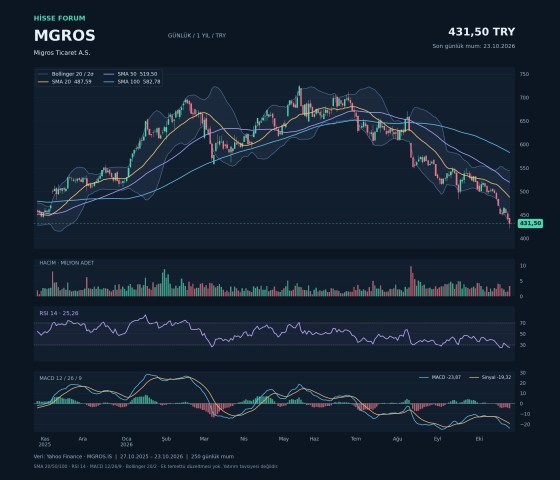Click the Tem month label
Image resolution: width=560 pixels, height=480 pixels.
[x=356, y=439]
